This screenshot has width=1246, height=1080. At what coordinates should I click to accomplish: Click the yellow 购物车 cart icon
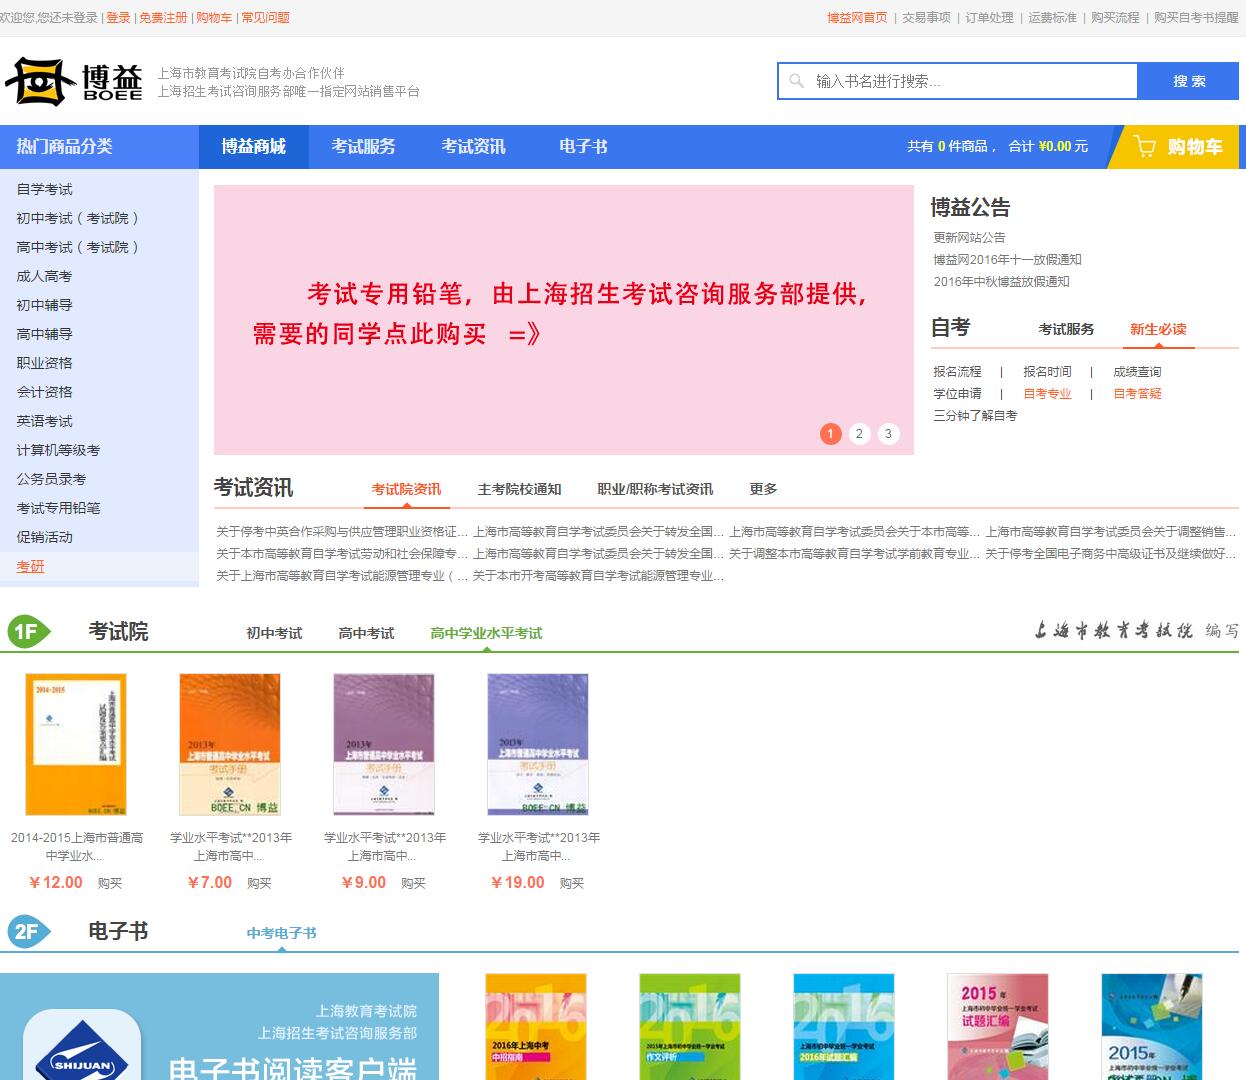(1145, 147)
